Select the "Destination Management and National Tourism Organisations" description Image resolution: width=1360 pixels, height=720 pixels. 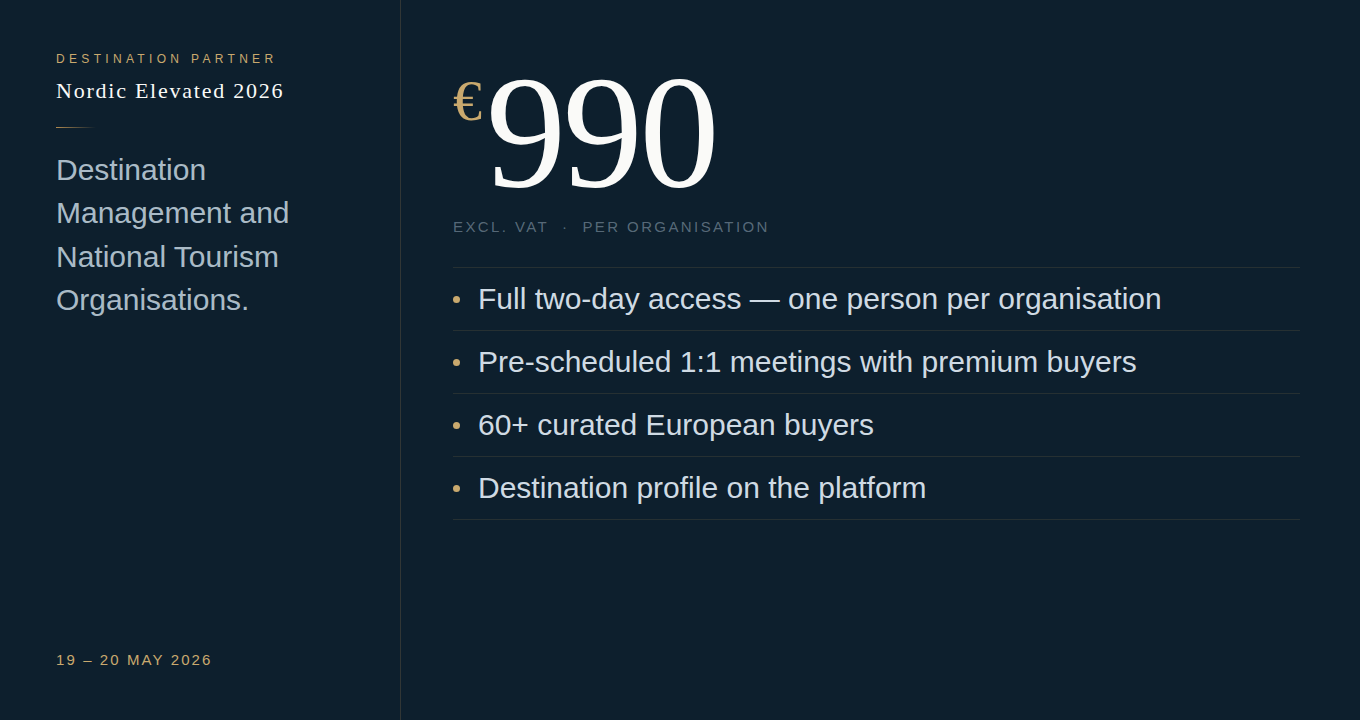(x=172, y=235)
